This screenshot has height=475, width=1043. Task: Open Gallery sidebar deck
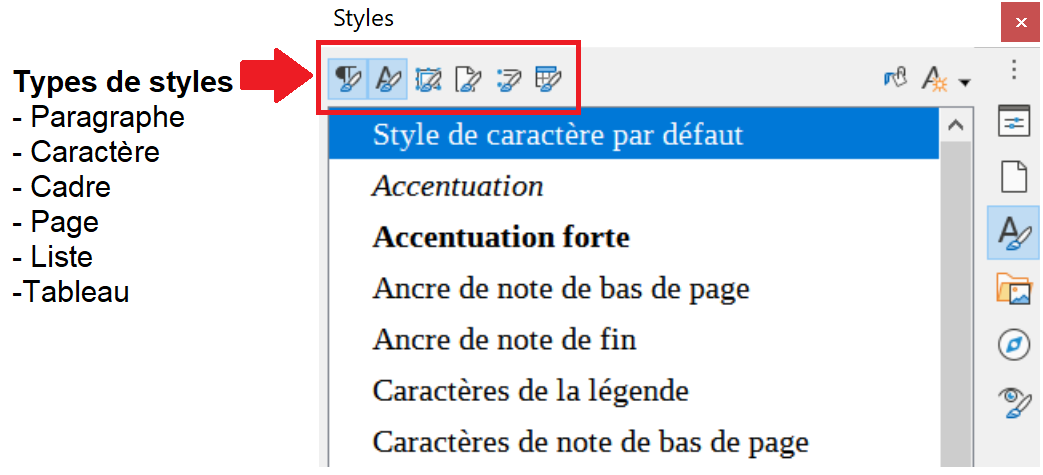tap(1014, 289)
